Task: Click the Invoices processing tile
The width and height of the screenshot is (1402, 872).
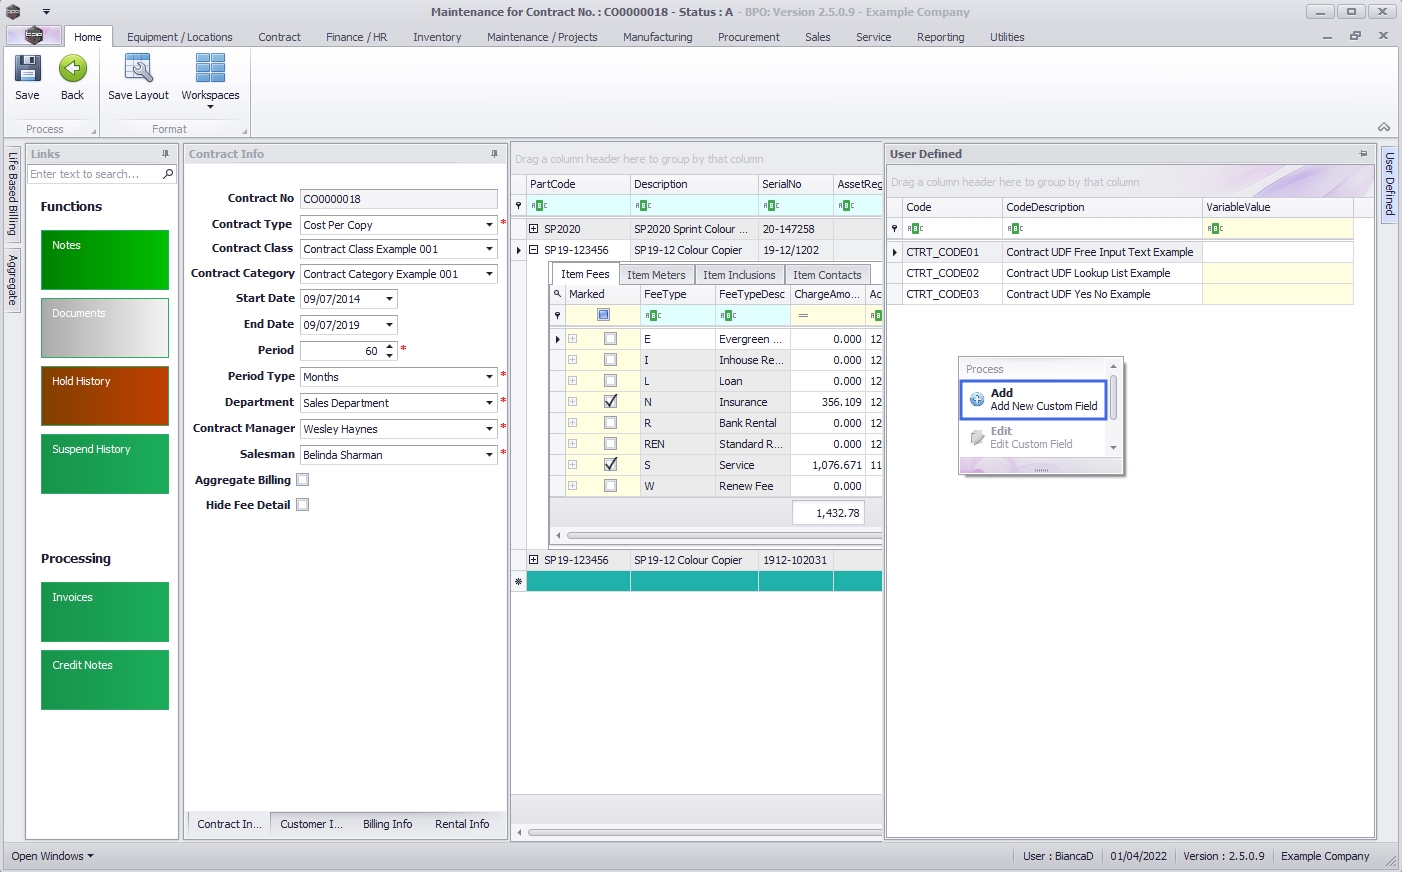Action: click(105, 611)
